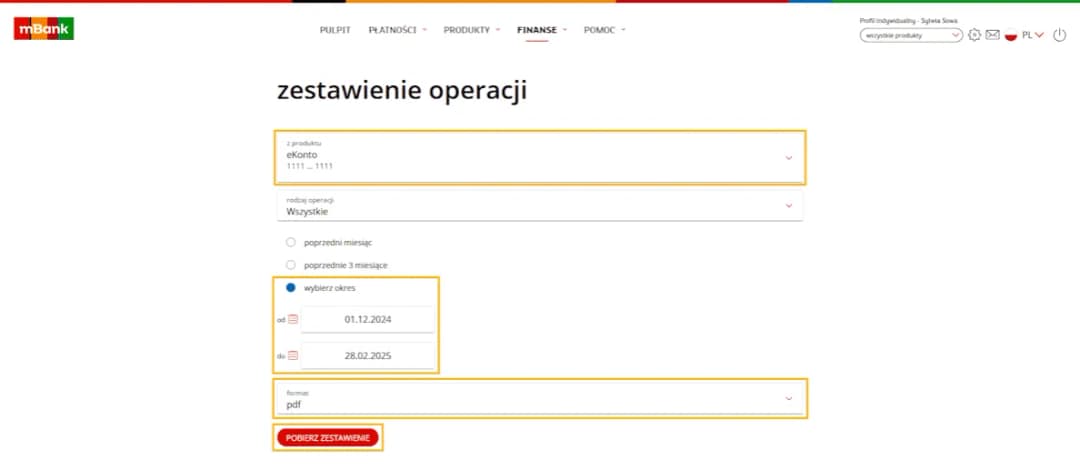Image resolution: width=1080 pixels, height=470 pixels.
Task: Open calendar icon for 'od' date
Action: click(x=293, y=320)
